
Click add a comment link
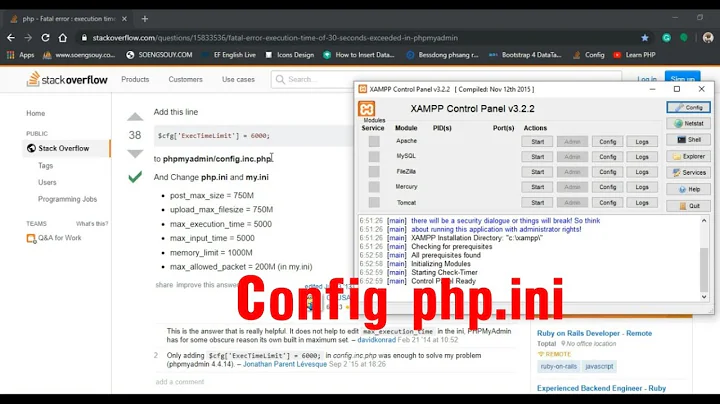click(180, 382)
